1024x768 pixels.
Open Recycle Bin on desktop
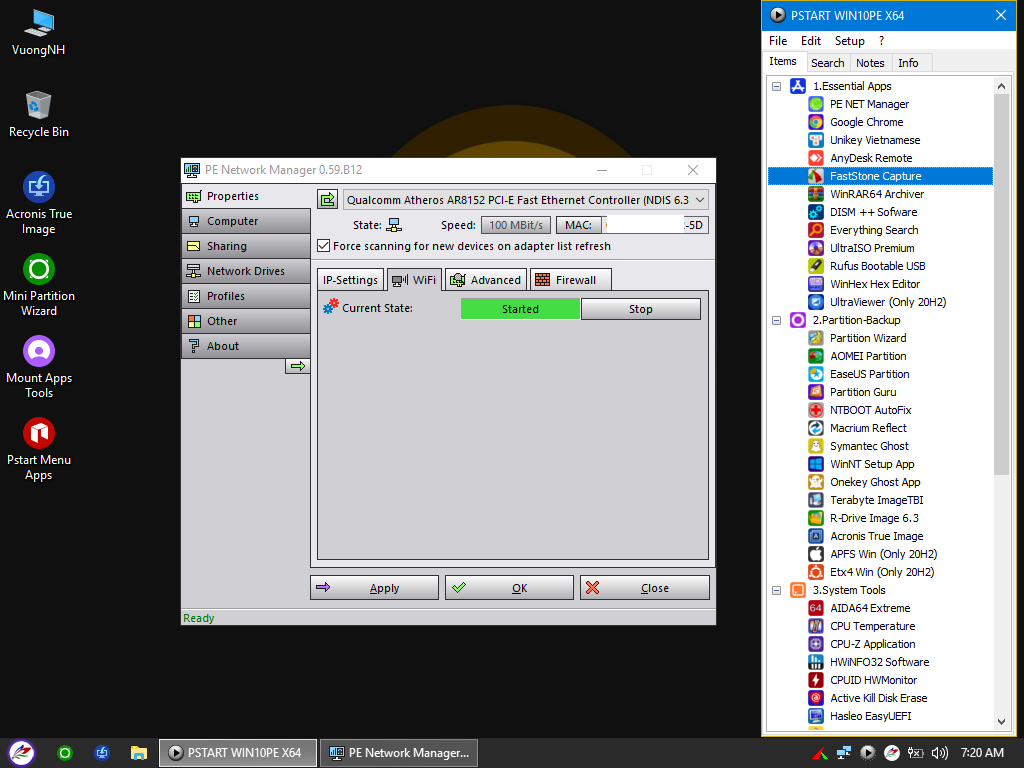[x=39, y=114]
